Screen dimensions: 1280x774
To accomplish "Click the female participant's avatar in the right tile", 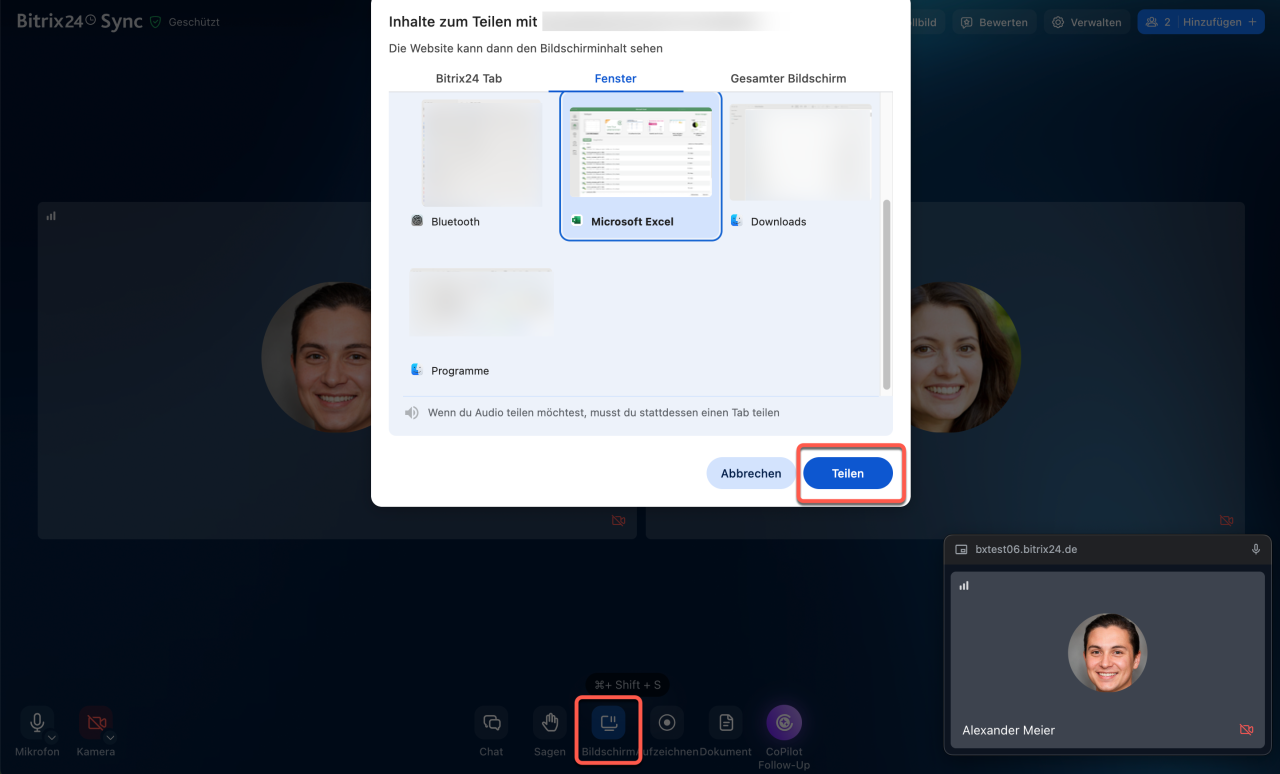I will coord(965,357).
